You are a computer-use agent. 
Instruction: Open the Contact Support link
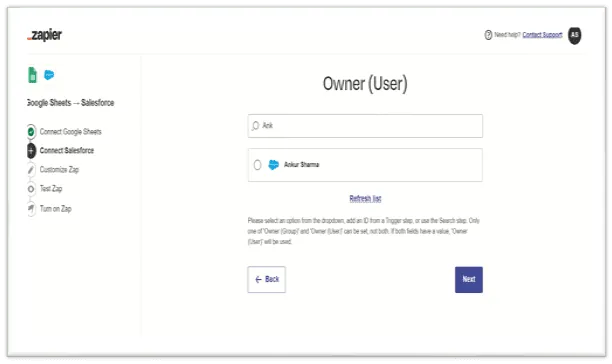click(542, 35)
